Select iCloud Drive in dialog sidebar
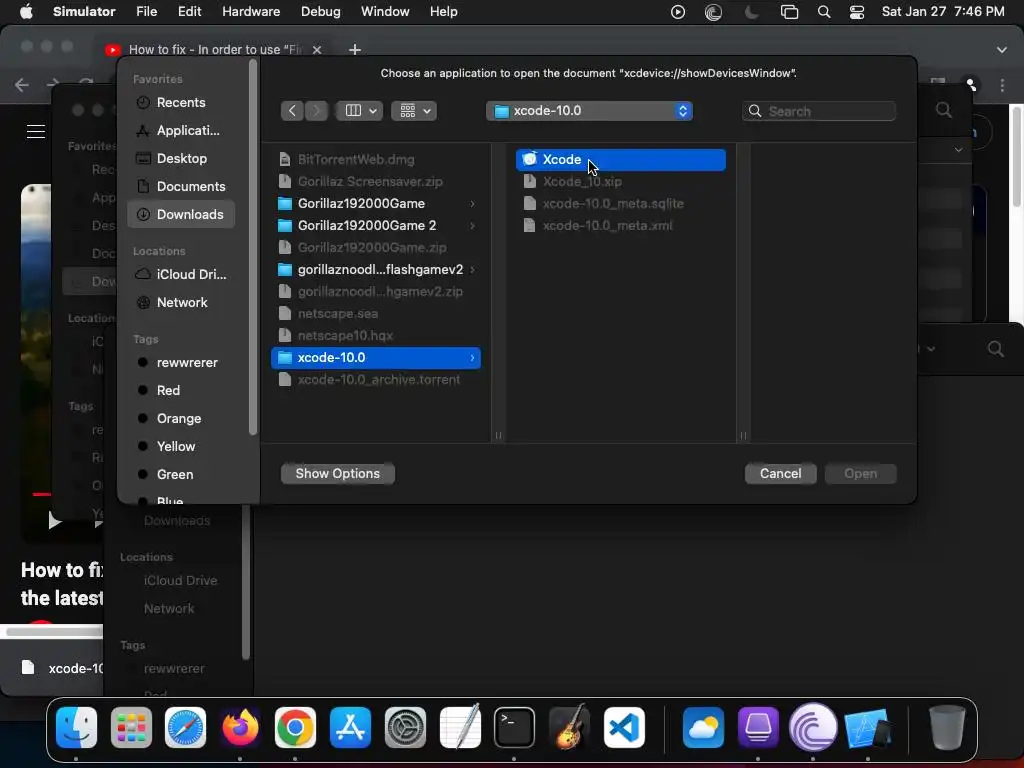 [x=181, y=275]
